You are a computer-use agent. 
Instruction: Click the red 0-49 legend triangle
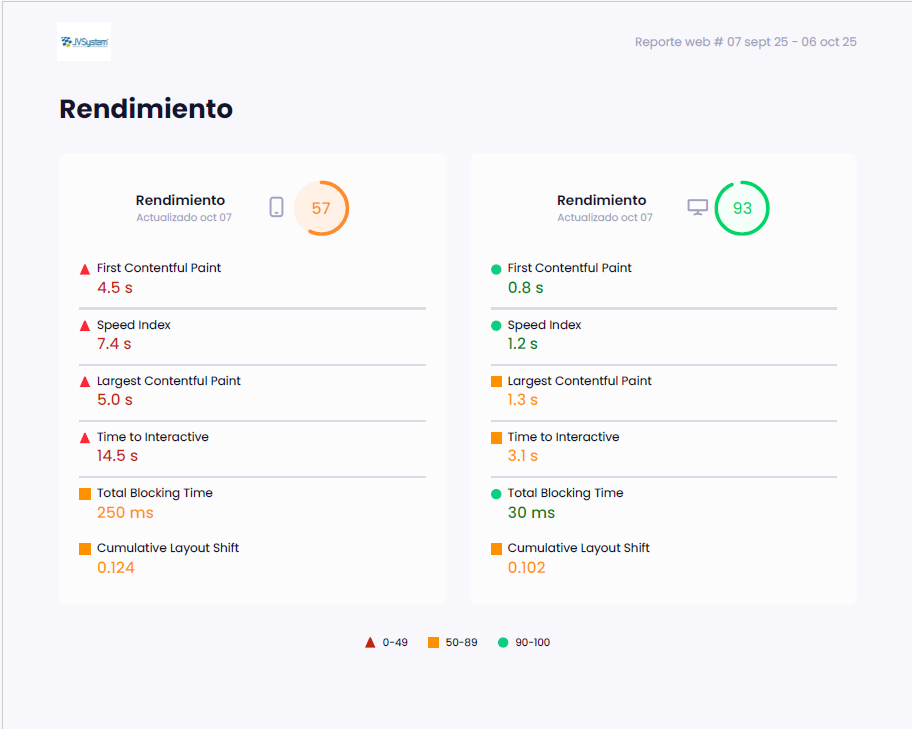point(370,643)
